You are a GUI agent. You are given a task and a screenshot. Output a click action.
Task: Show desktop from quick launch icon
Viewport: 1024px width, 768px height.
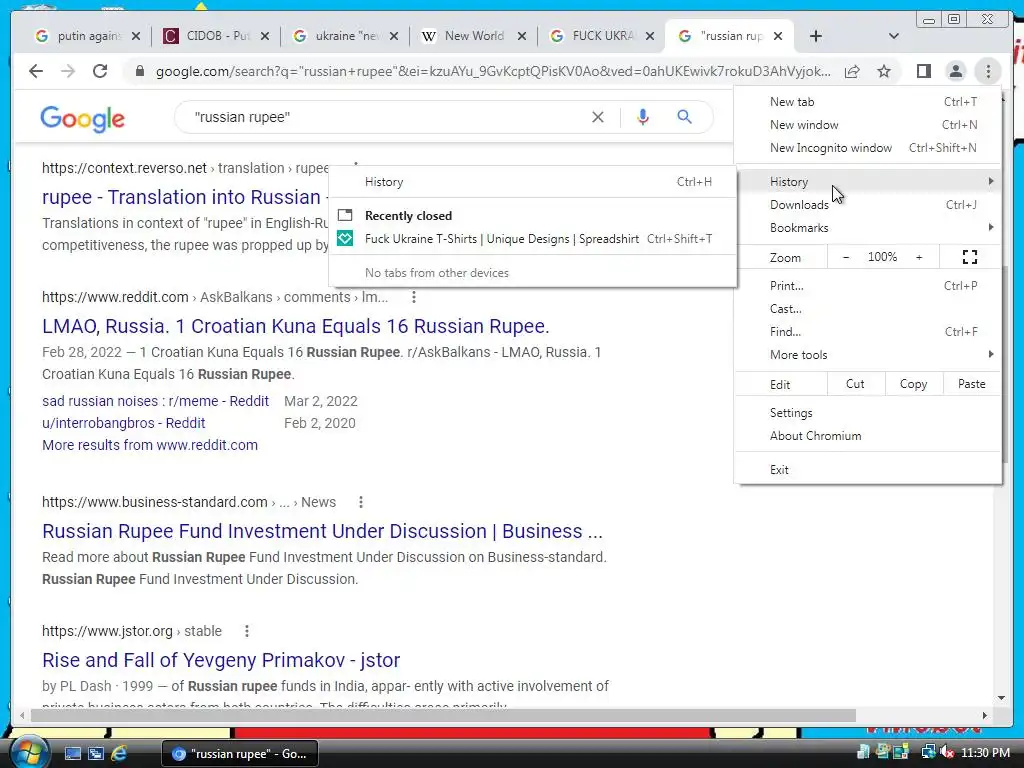click(x=72, y=753)
